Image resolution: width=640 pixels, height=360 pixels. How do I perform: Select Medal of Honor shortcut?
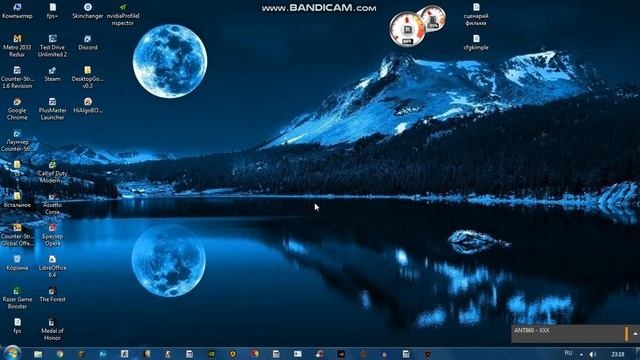coord(52,329)
